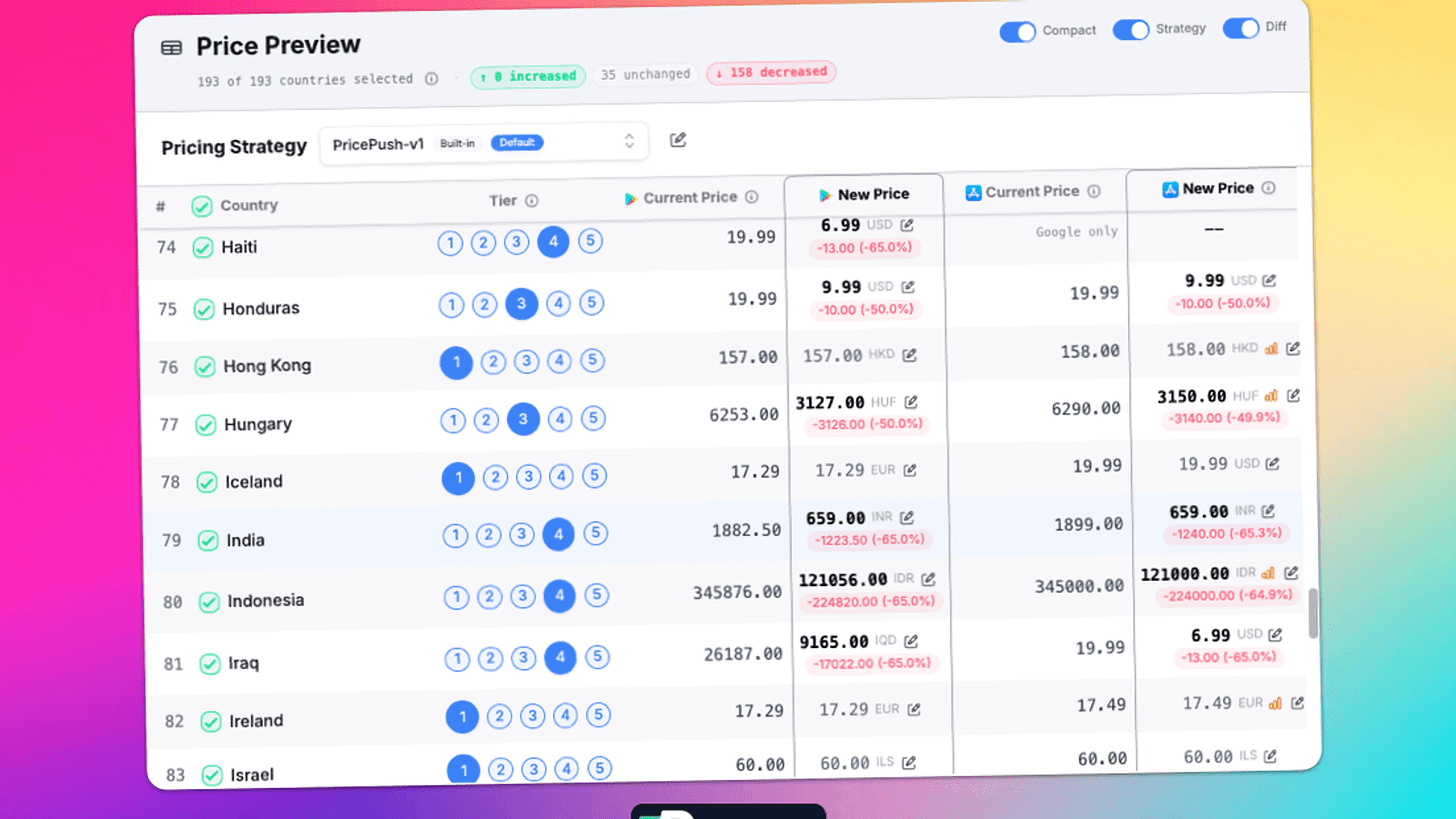Open the PricePush-v1 pricing strategy dropdown

(x=484, y=143)
